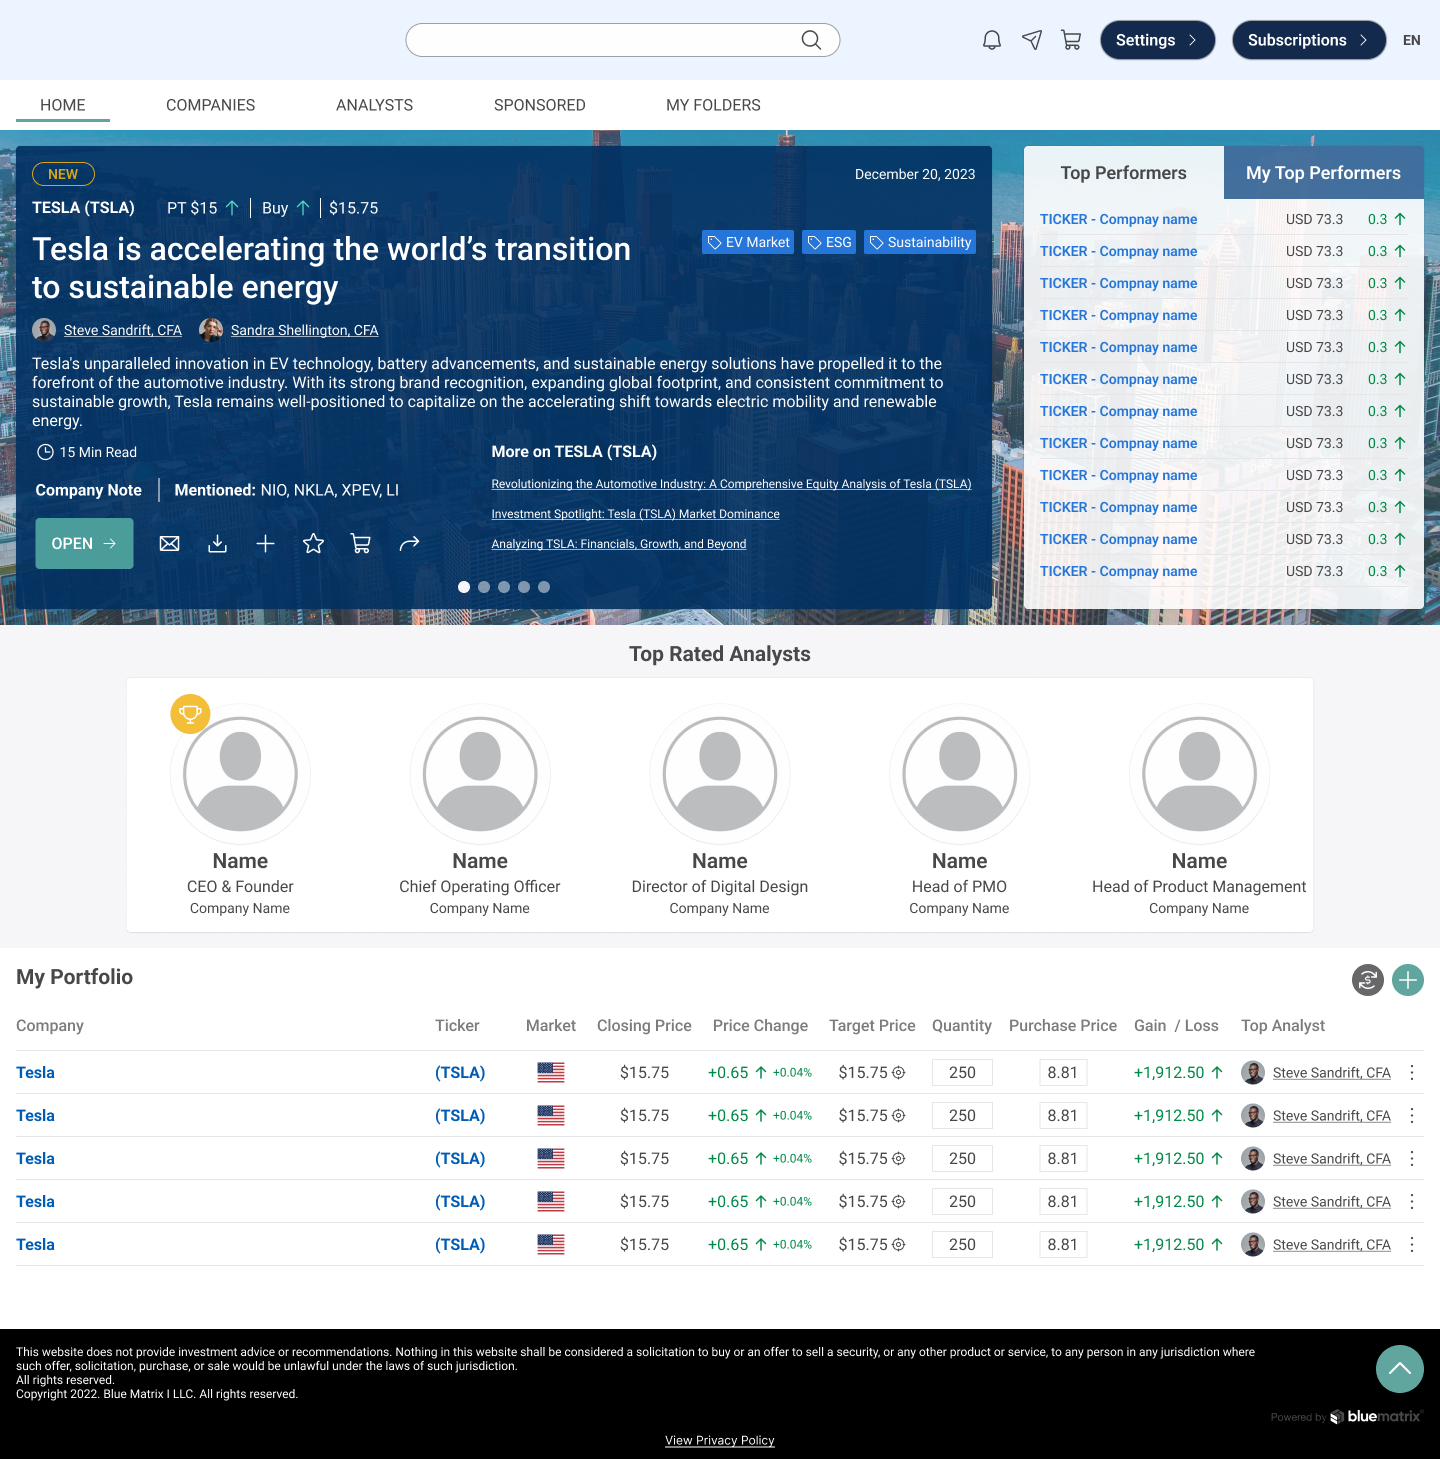Email the Tesla report via envelope icon
The image size is (1440, 1459).
tap(170, 543)
